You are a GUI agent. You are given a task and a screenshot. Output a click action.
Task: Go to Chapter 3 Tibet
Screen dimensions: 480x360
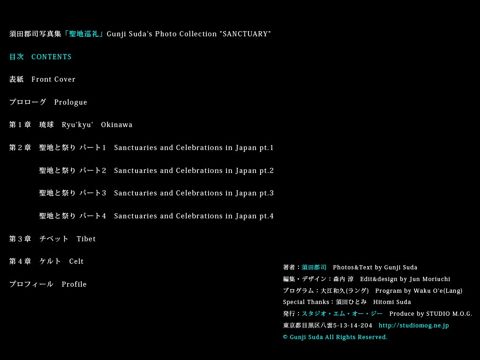(52, 239)
